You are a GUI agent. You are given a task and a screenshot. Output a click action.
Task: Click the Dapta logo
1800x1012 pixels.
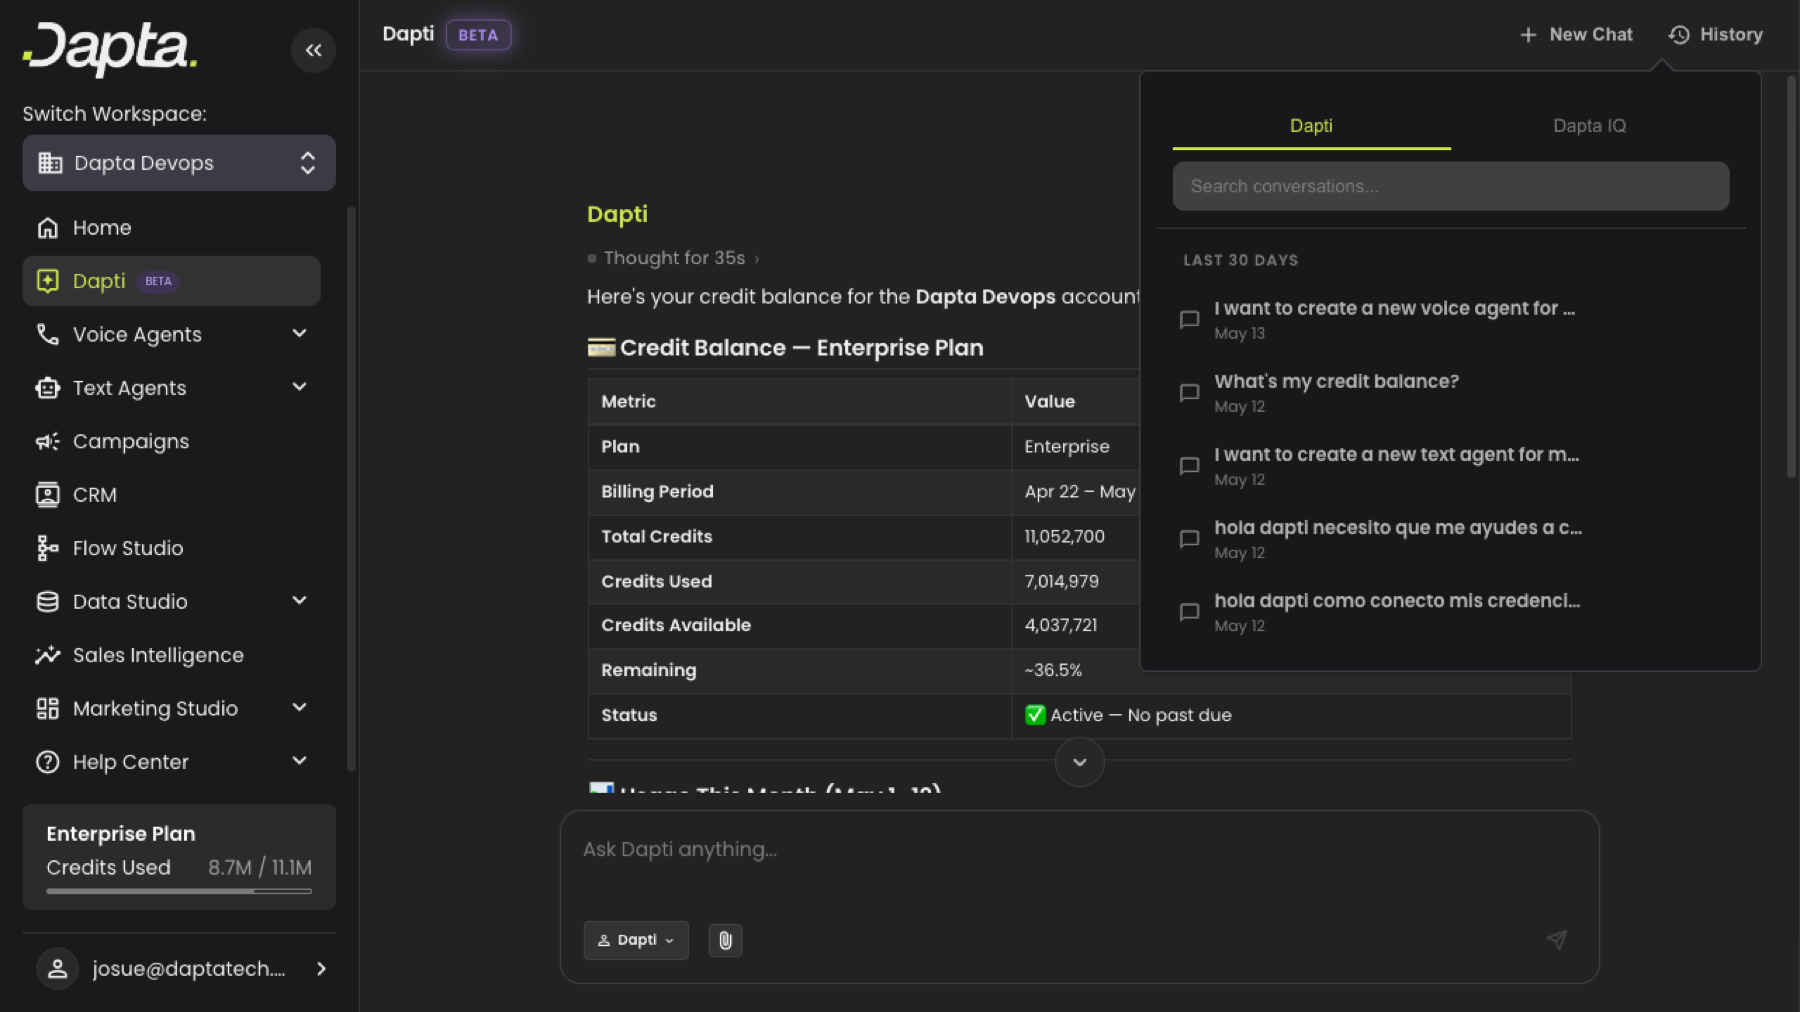110,48
